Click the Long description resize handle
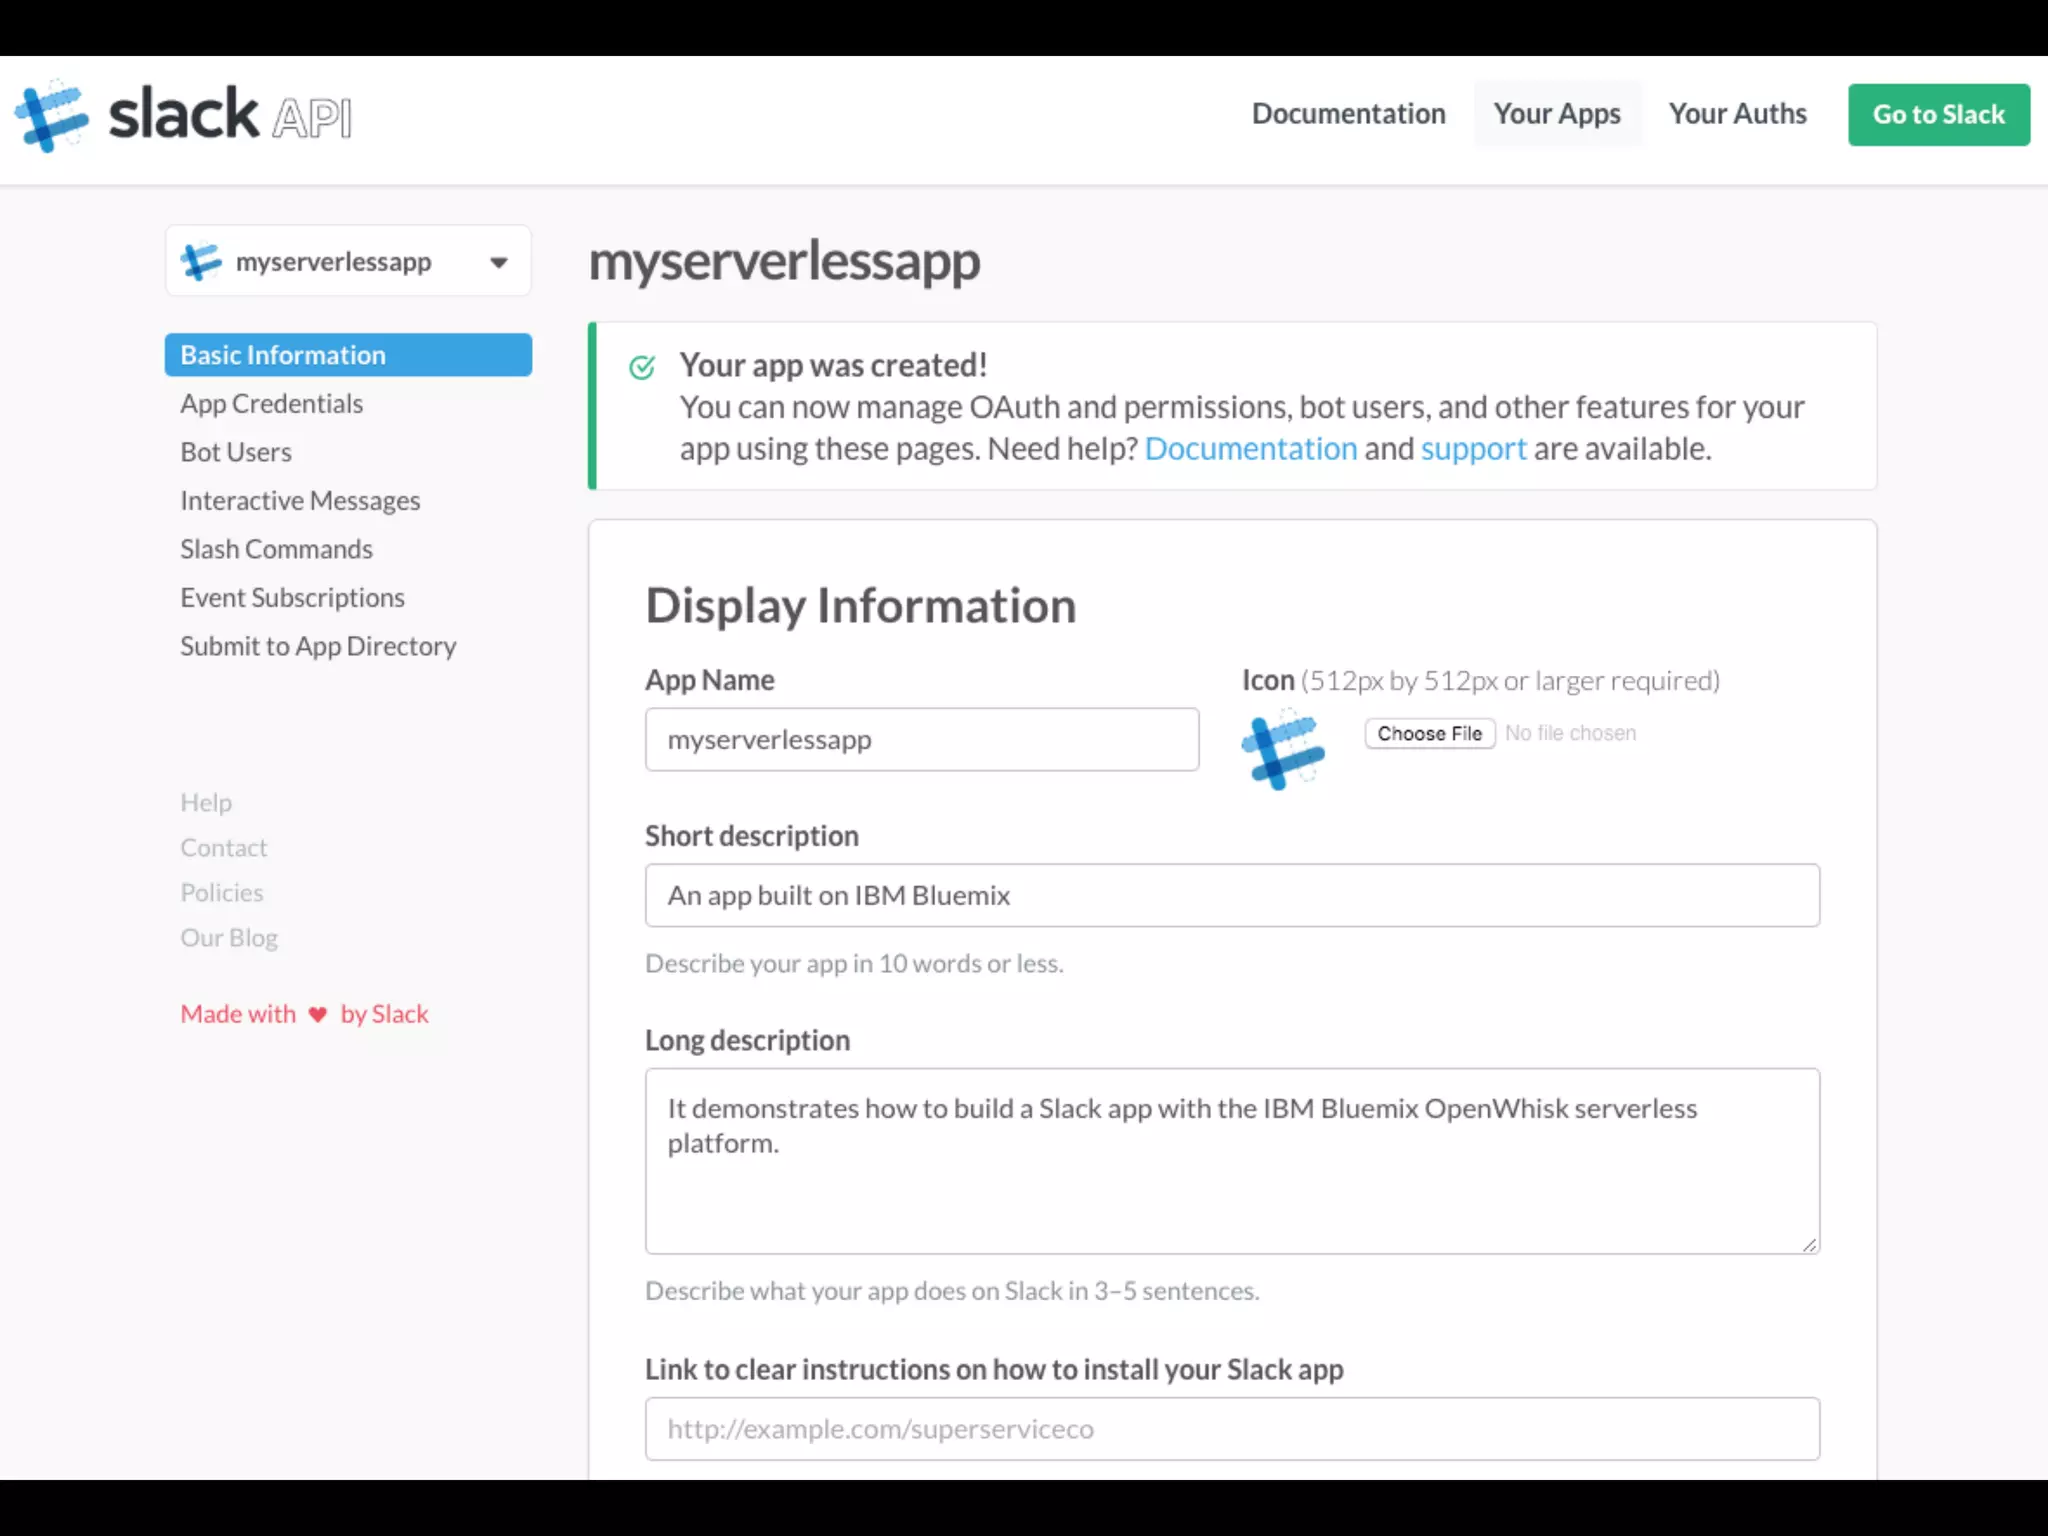Viewport: 2048px width, 1536px height. tap(1809, 1244)
